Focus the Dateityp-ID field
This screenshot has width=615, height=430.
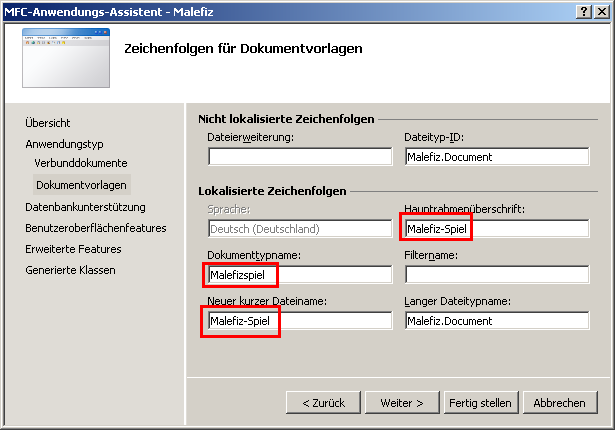click(x=497, y=157)
